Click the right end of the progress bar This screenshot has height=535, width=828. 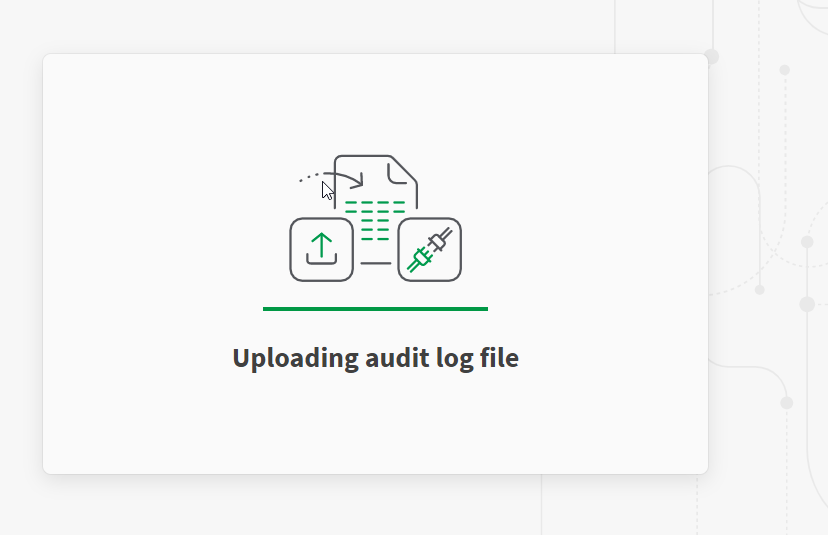(485, 309)
